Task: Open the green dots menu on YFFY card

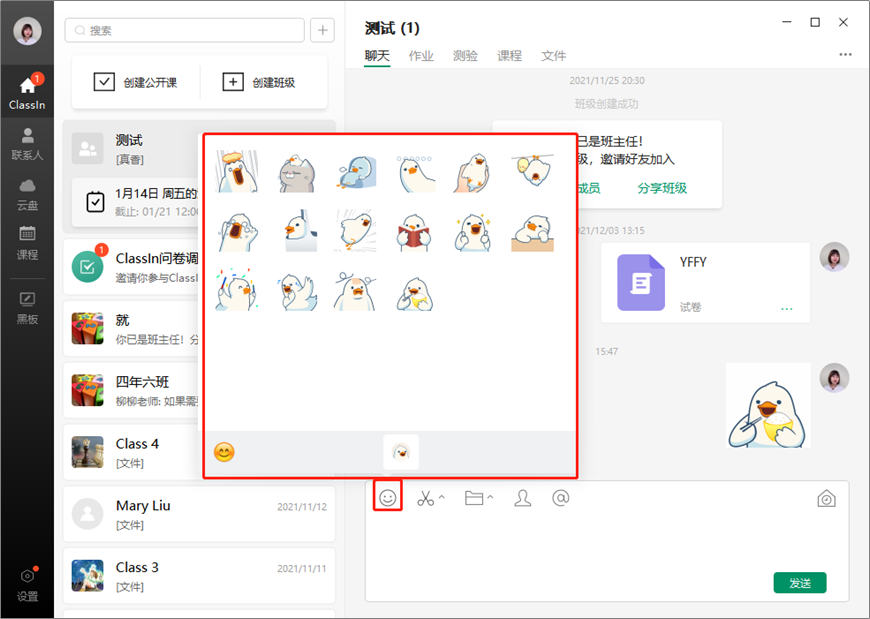Action: click(786, 309)
